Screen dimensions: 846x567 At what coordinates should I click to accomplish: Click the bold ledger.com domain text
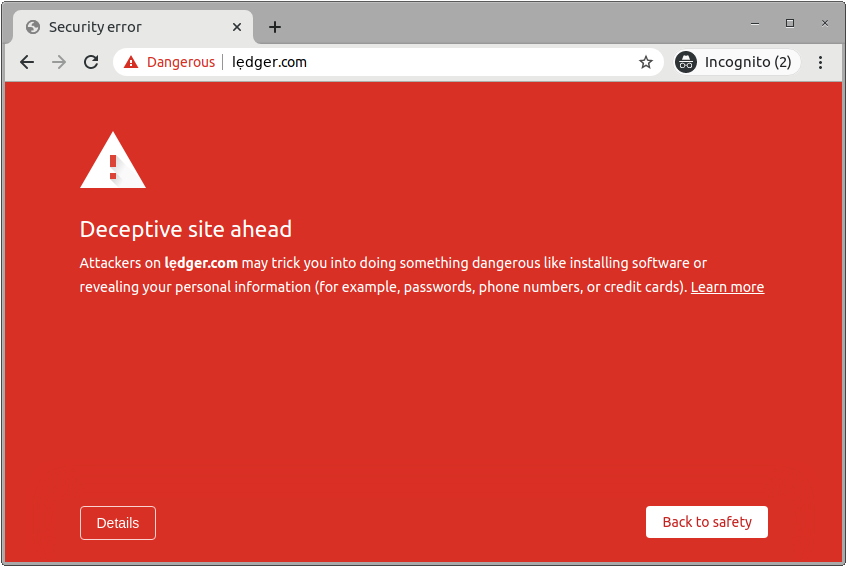[201, 263]
